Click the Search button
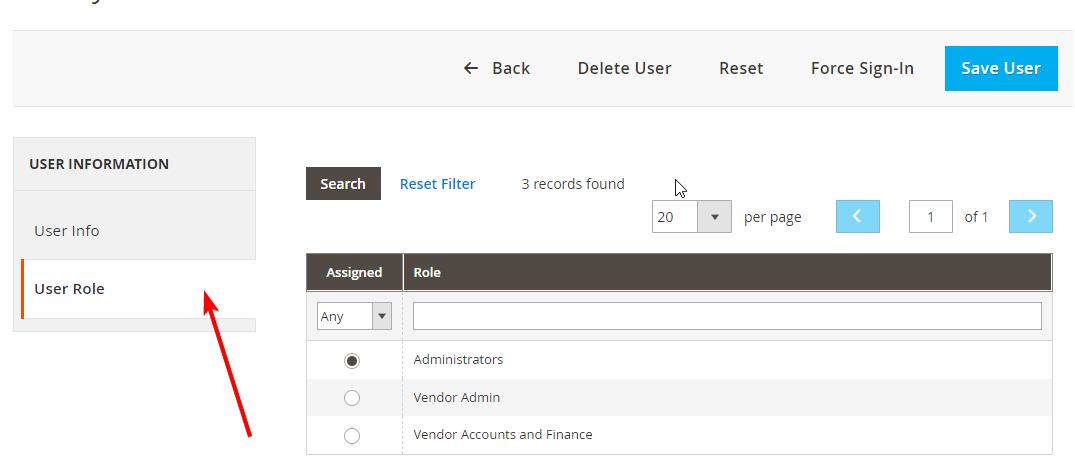This screenshot has height=471, width=1075. click(343, 184)
